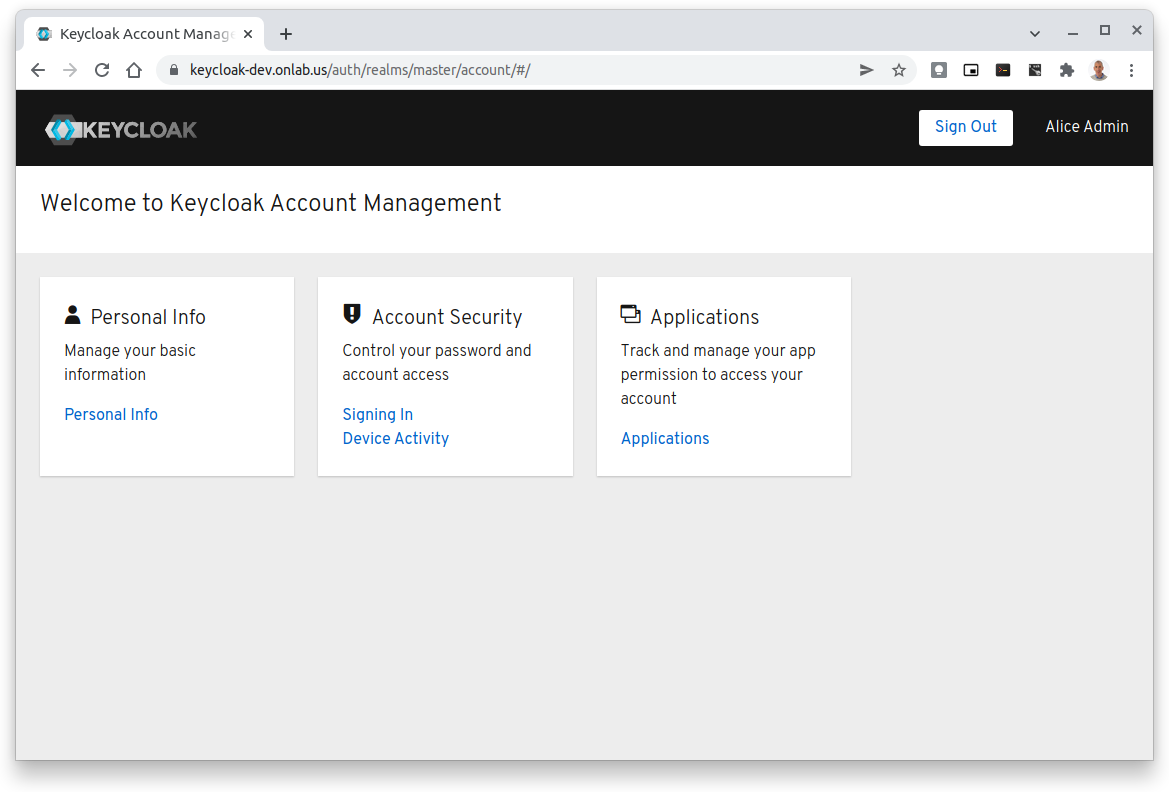This screenshot has width=1169, height=792.
Task: Open Chrome three-dot menu
Action: point(1132,70)
